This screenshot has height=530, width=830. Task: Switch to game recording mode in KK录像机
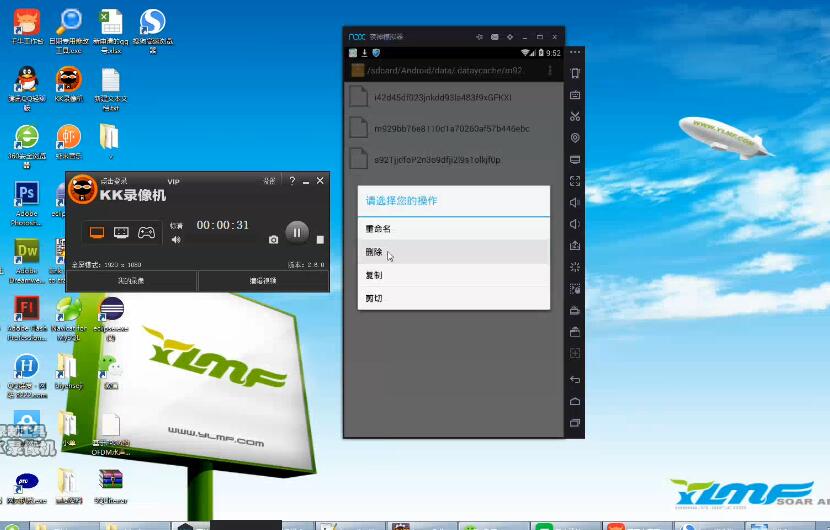[x=146, y=232]
